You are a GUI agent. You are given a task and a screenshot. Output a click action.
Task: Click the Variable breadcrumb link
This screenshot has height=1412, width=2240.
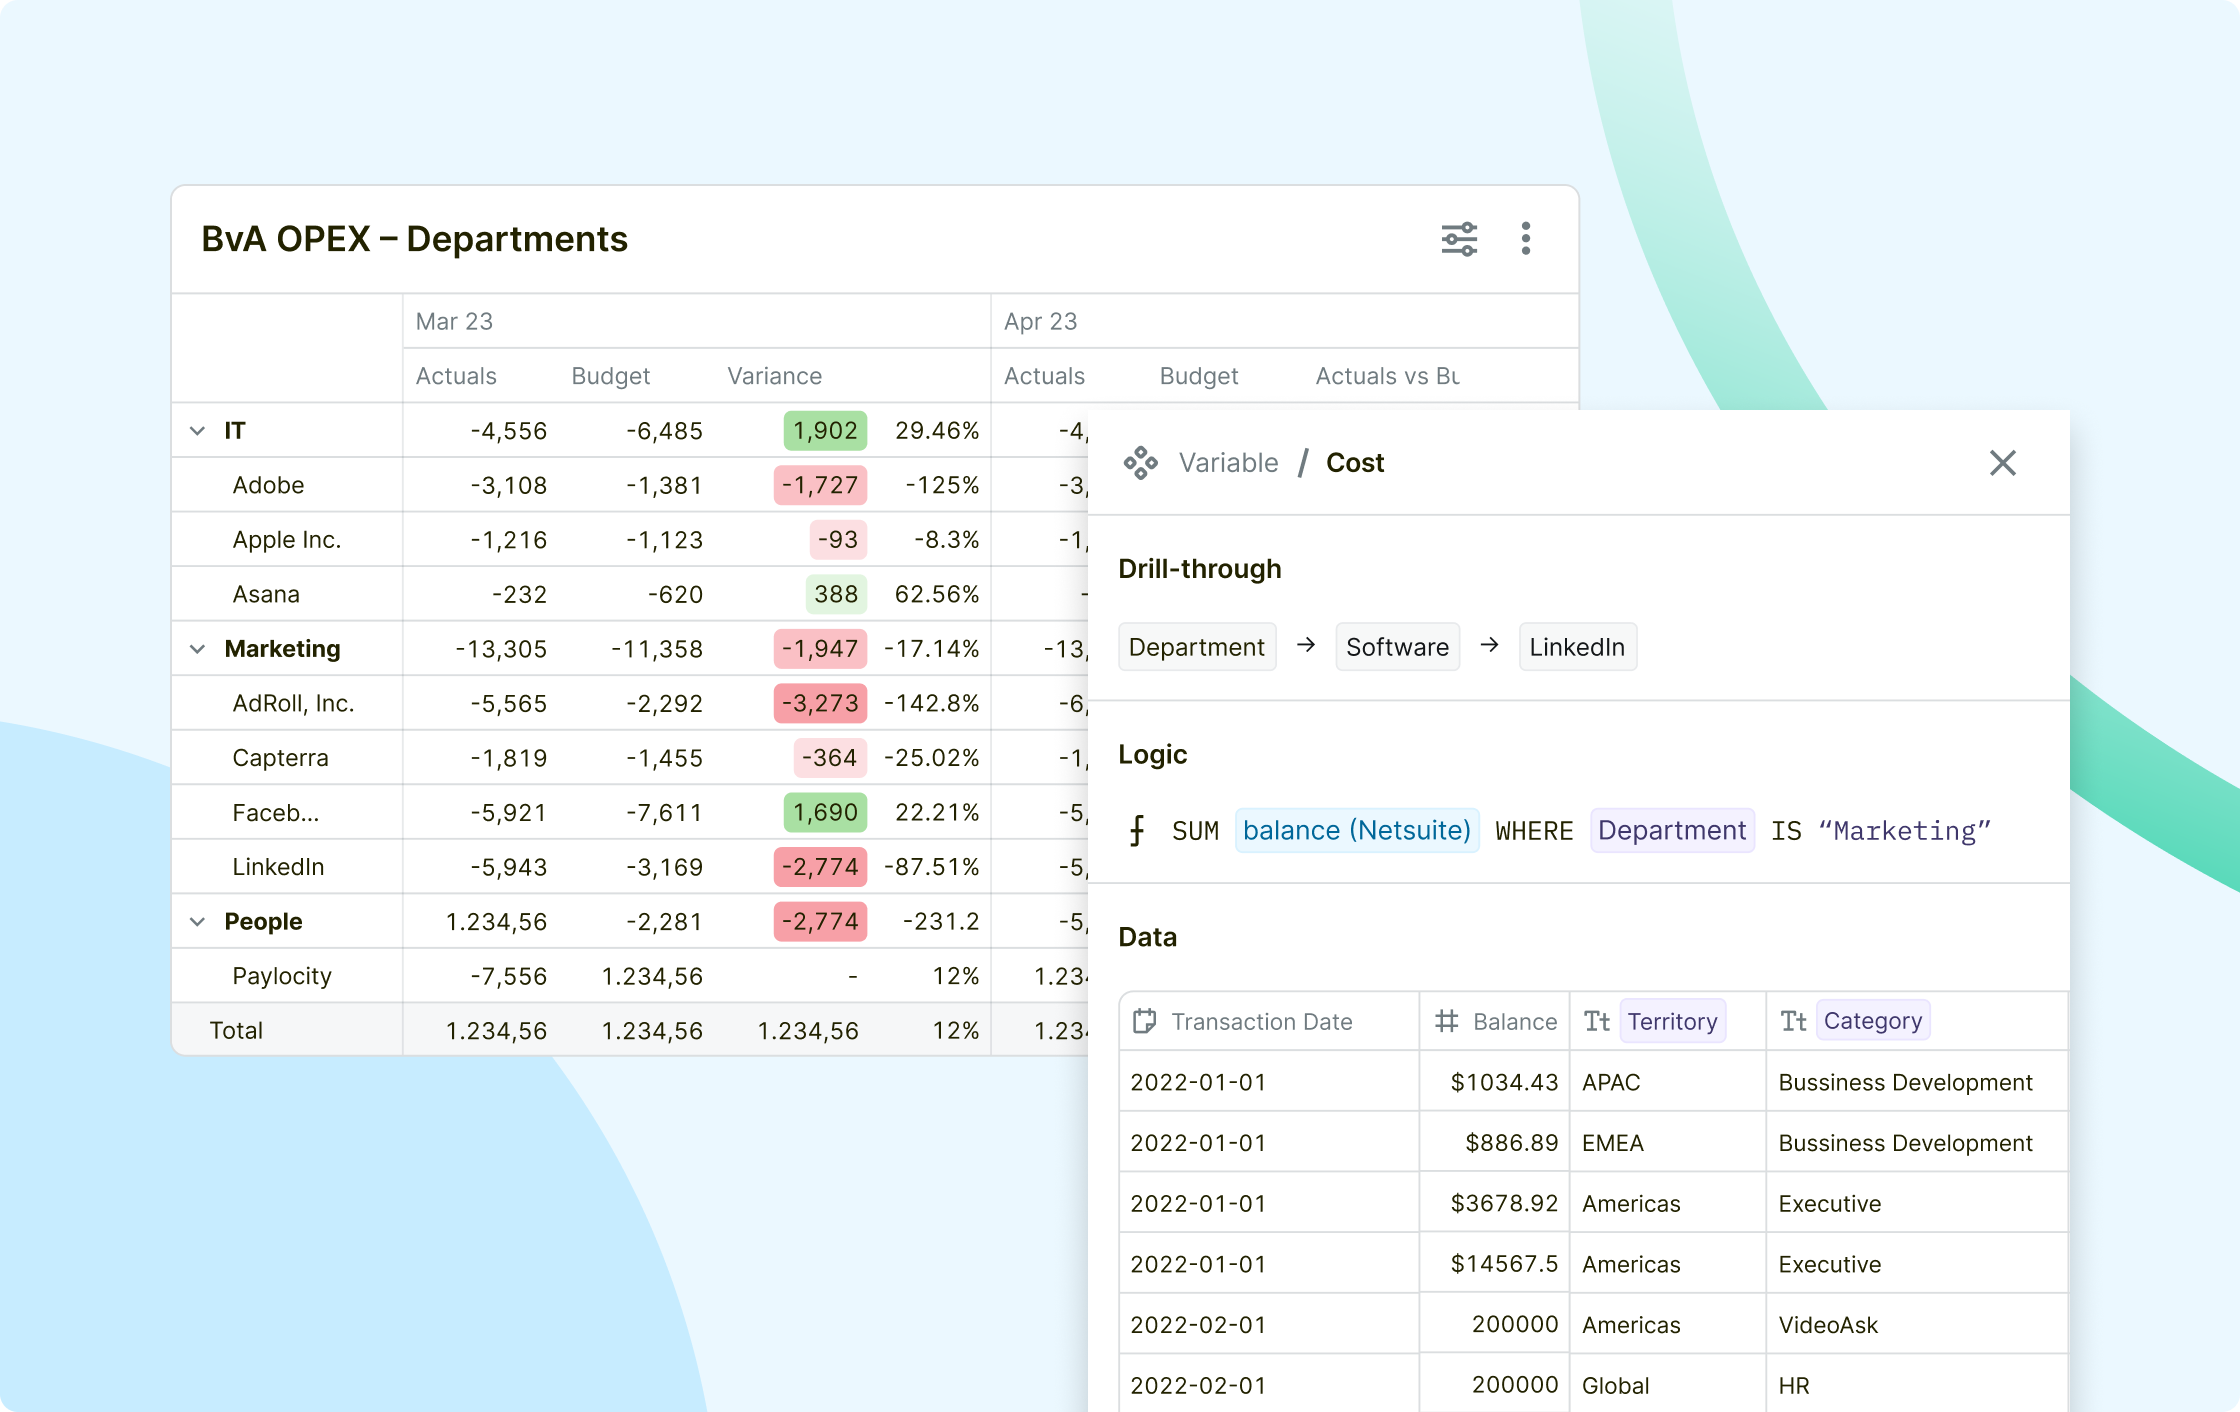pyautogui.click(x=1228, y=463)
